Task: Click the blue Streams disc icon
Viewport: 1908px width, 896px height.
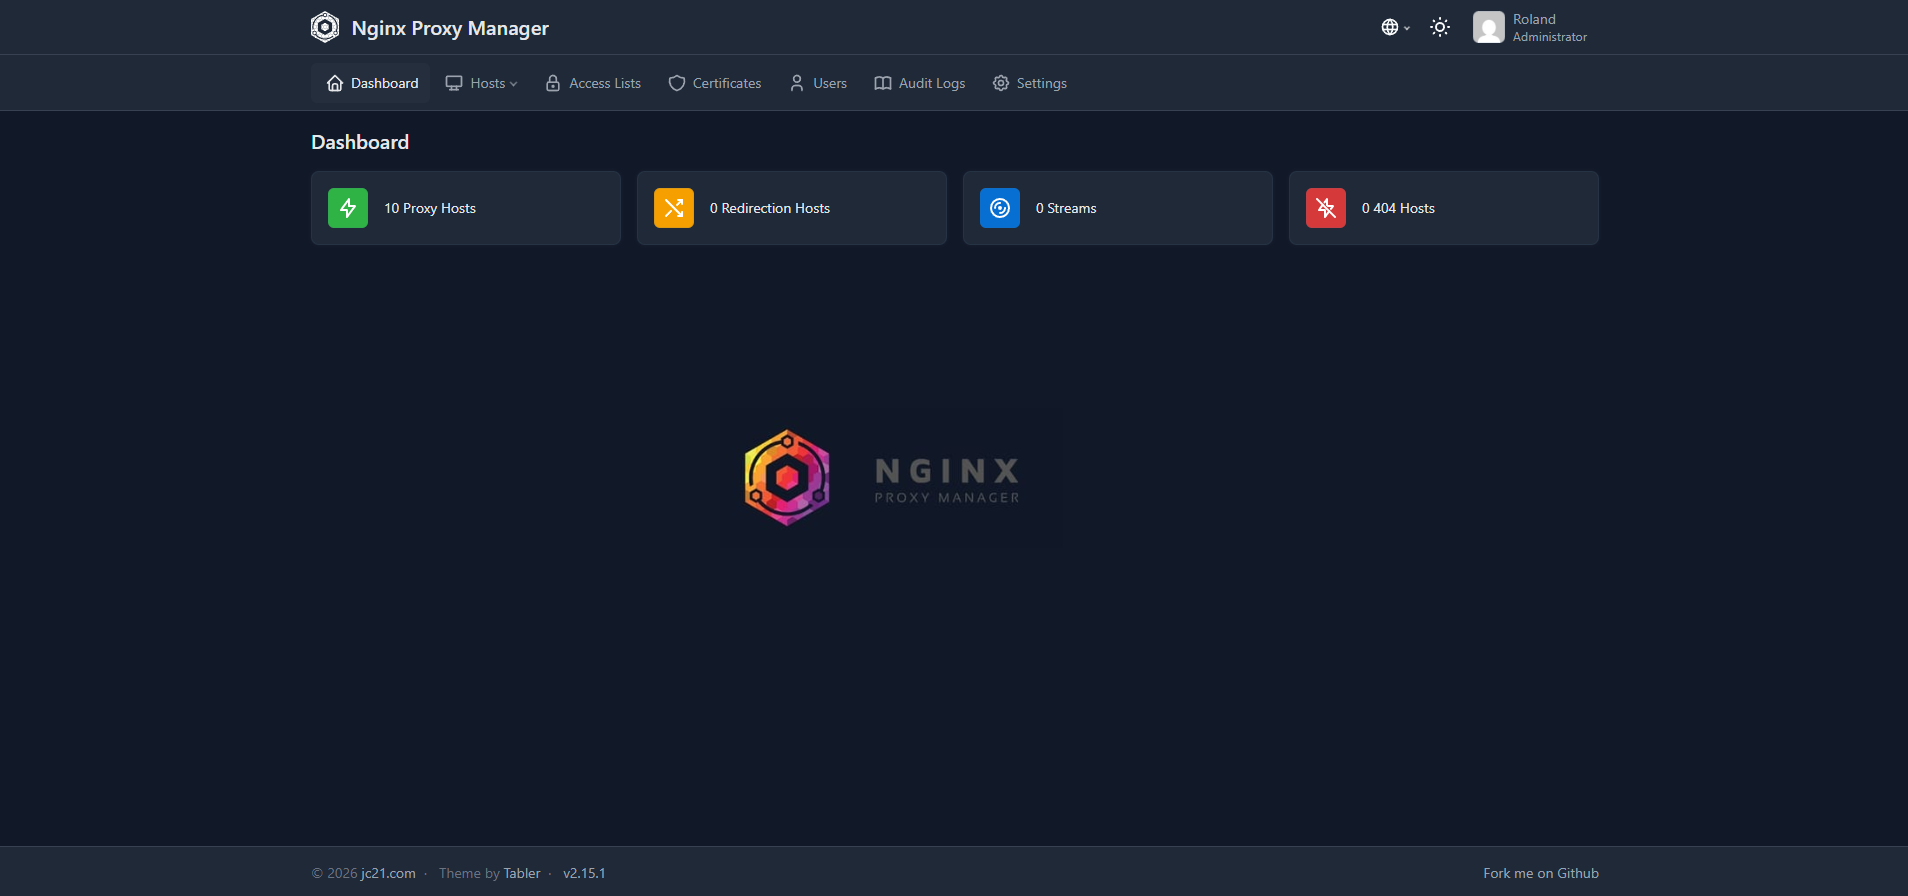Action: pos(1000,208)
